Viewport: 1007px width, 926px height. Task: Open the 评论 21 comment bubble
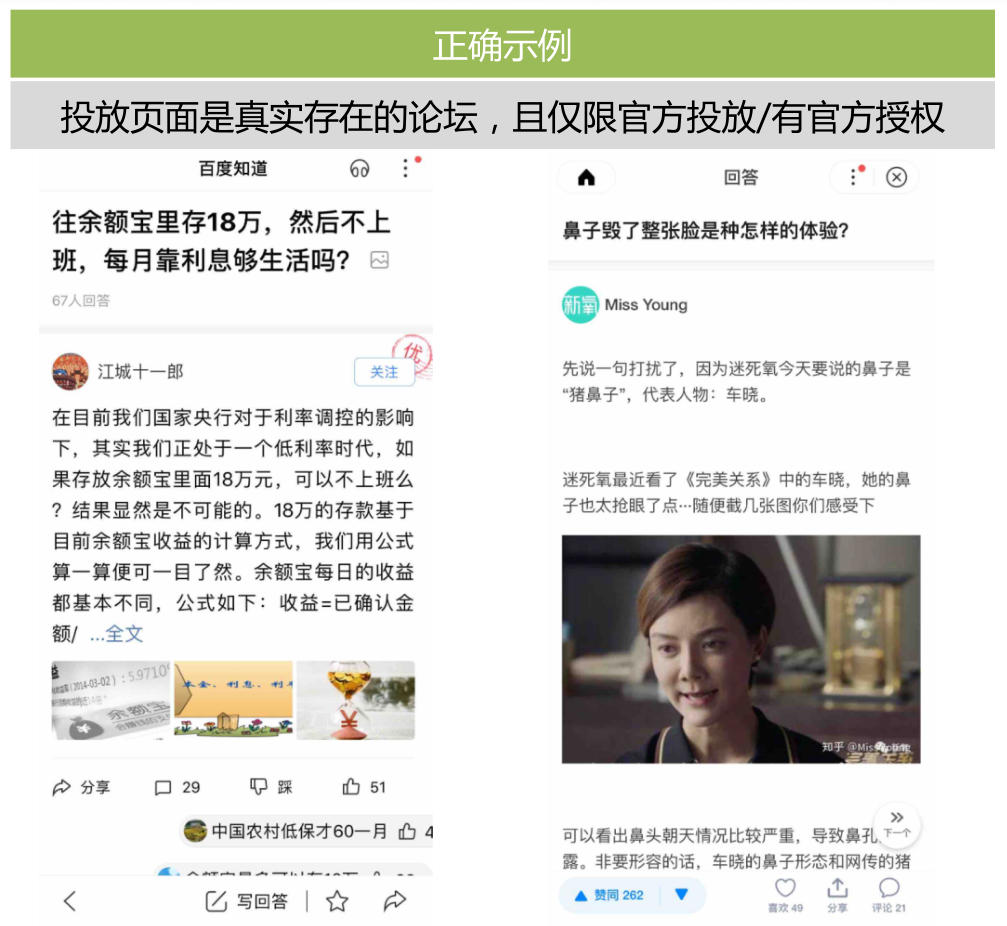[x=889, y=888]
